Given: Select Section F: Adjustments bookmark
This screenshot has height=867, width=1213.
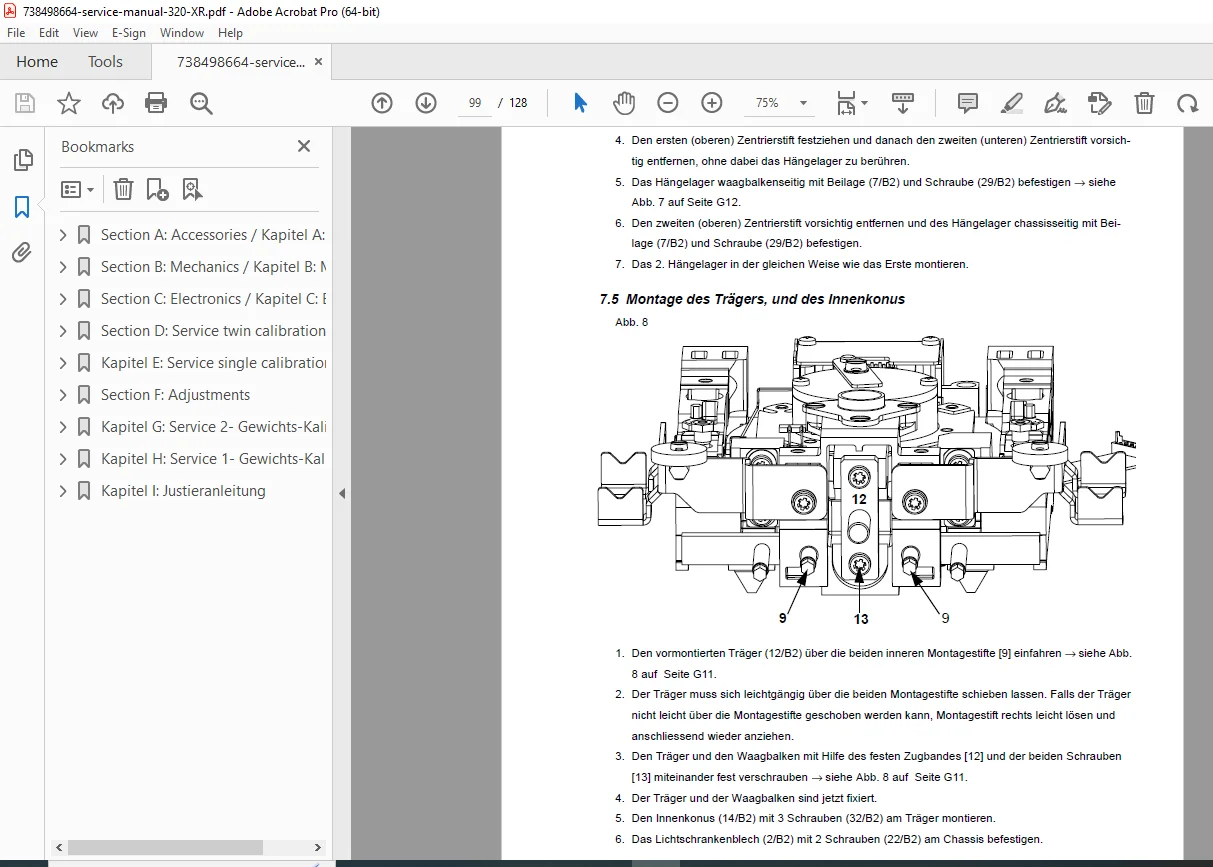Looking at the screenshot, I should 175,395.
